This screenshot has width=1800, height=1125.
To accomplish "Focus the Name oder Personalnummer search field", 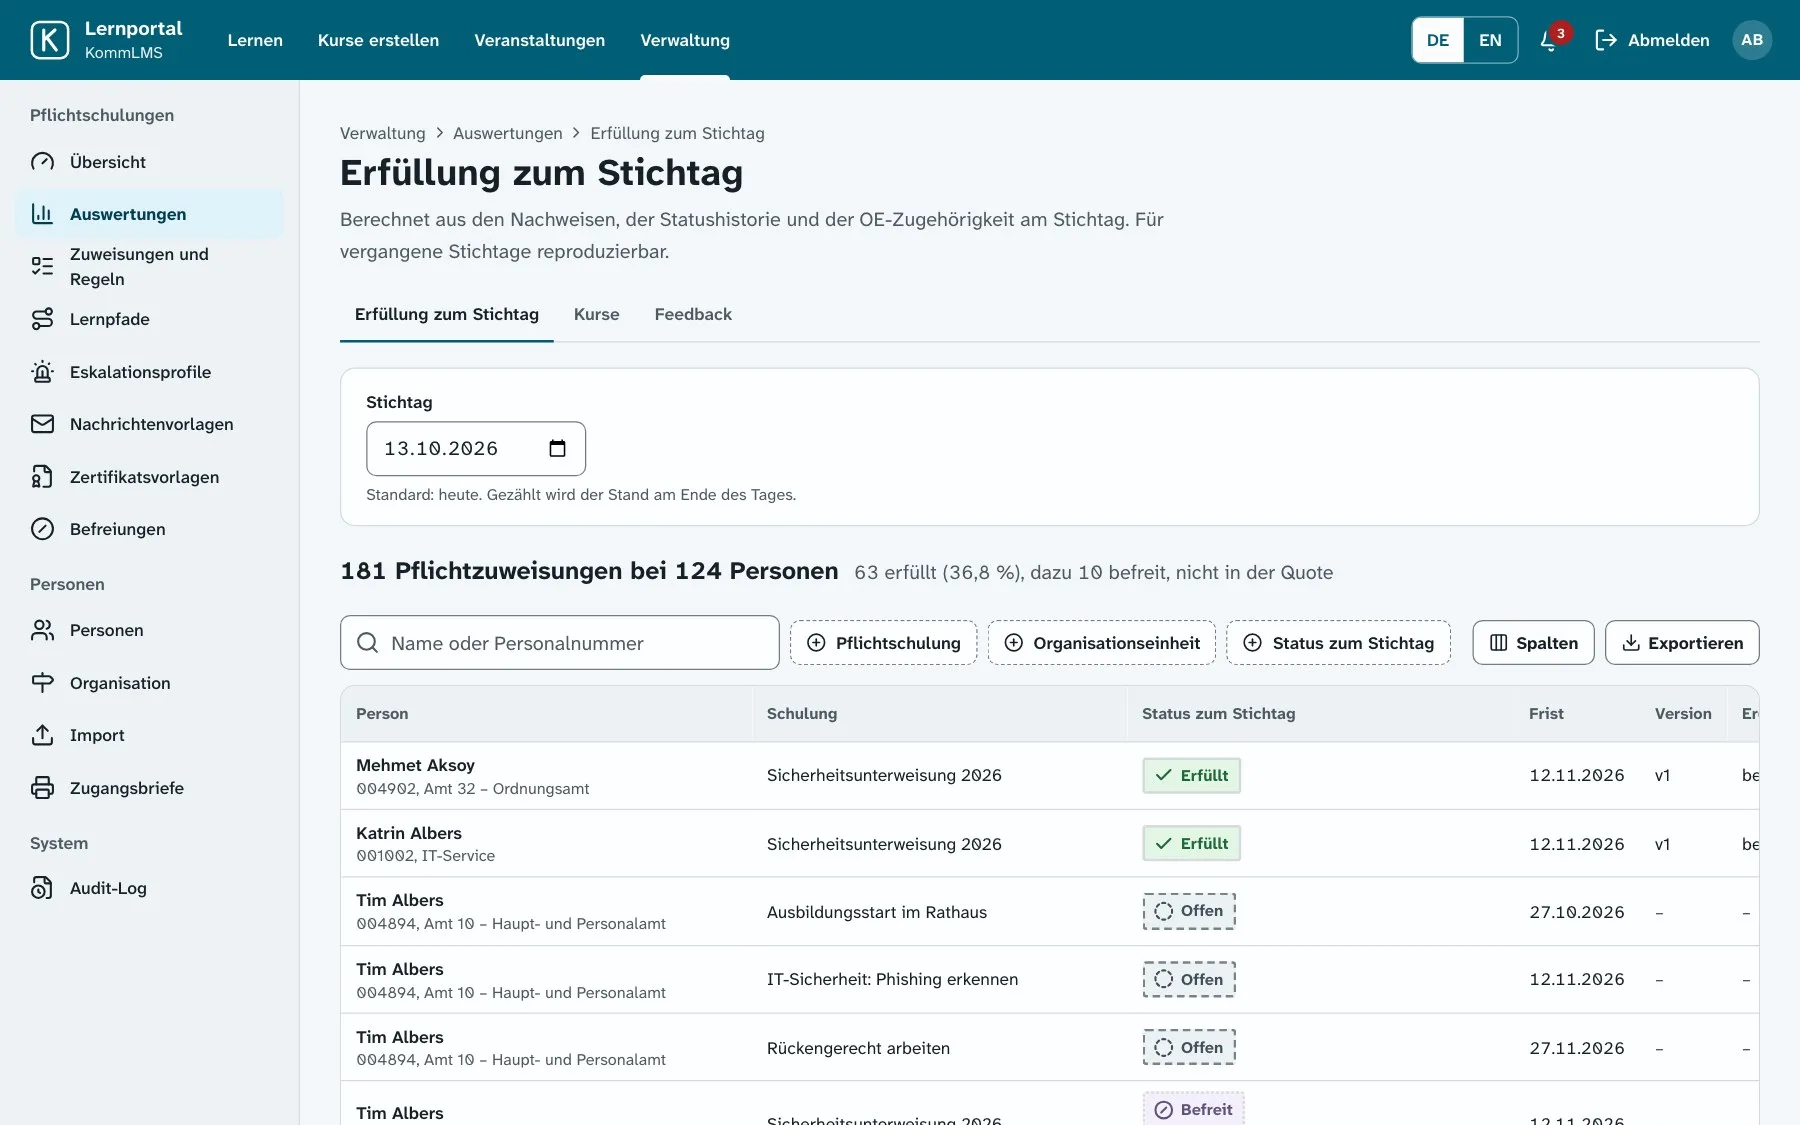I will pyautogui.click(x=560, y=643).
